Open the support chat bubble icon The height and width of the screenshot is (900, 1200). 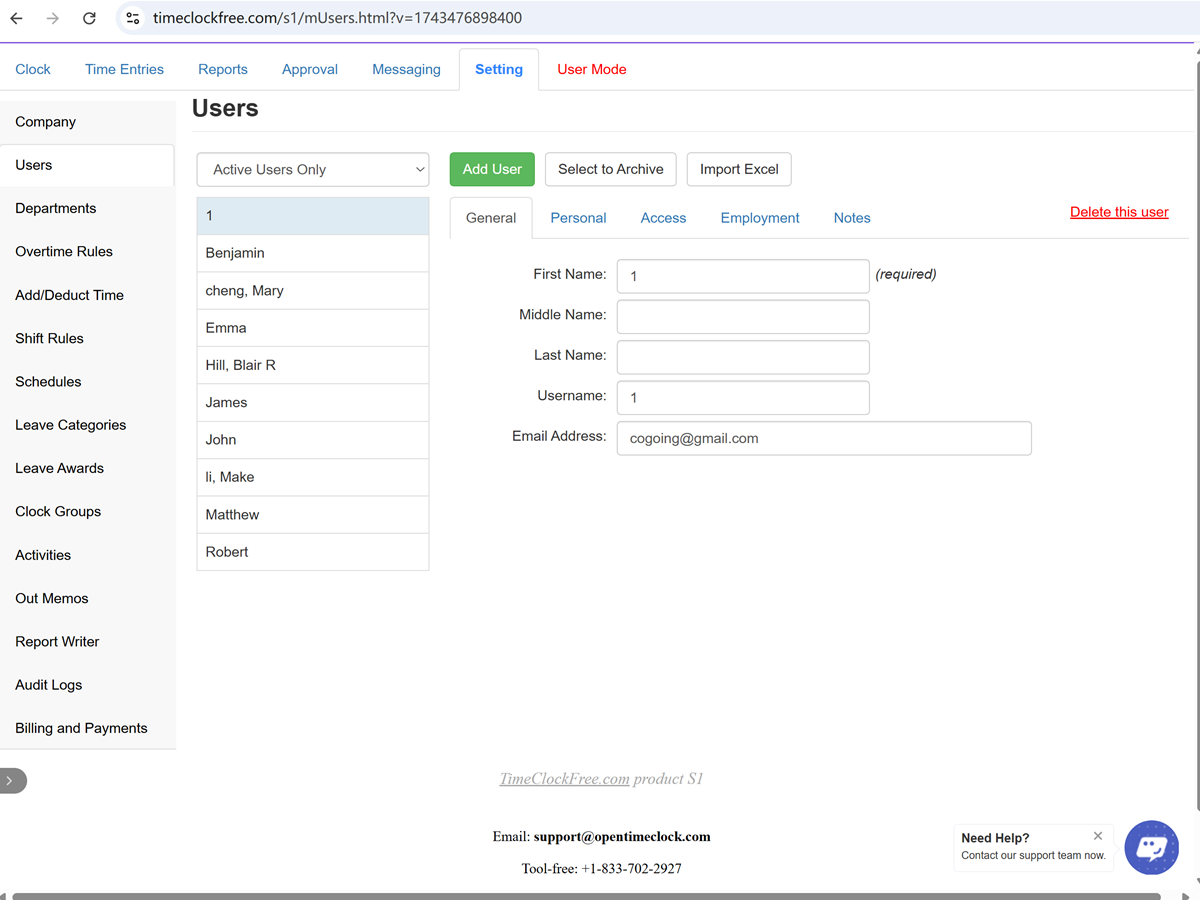[1152, 848]
